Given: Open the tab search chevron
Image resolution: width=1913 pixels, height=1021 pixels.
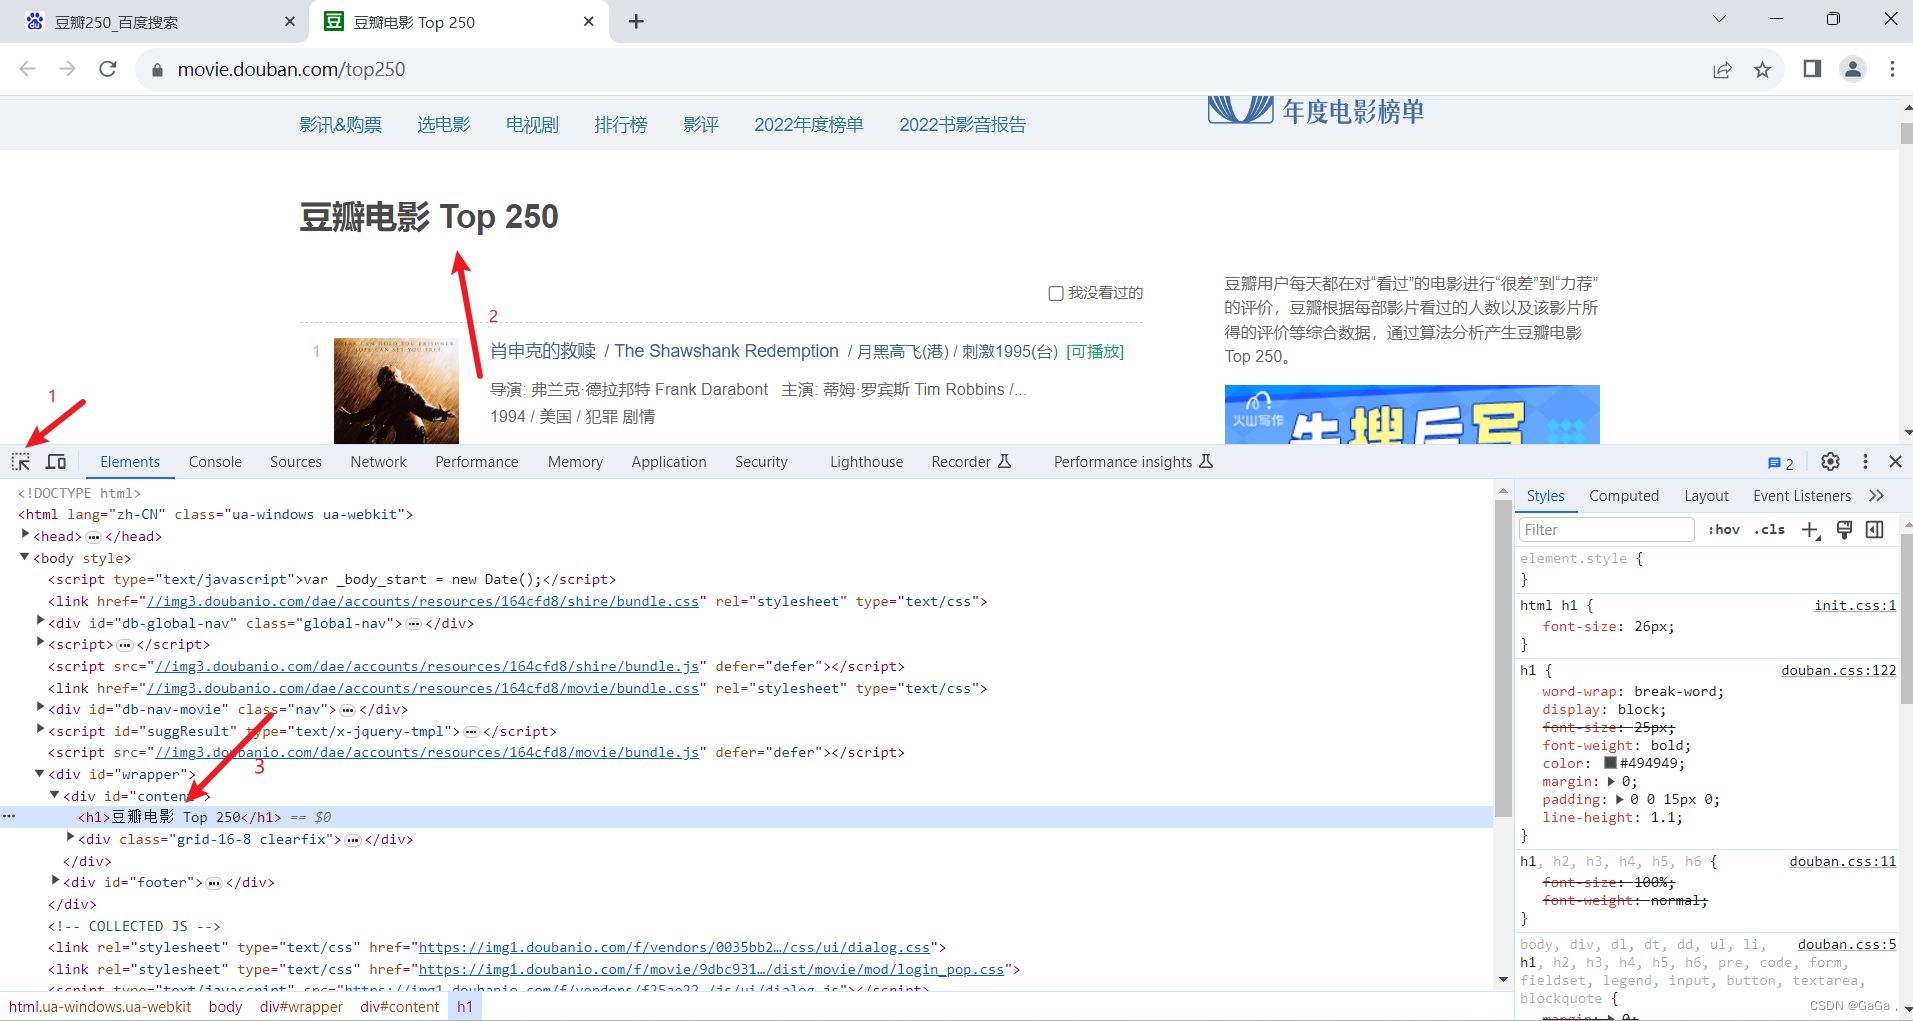Looking at the screenshot, I should coord(1719,18).
